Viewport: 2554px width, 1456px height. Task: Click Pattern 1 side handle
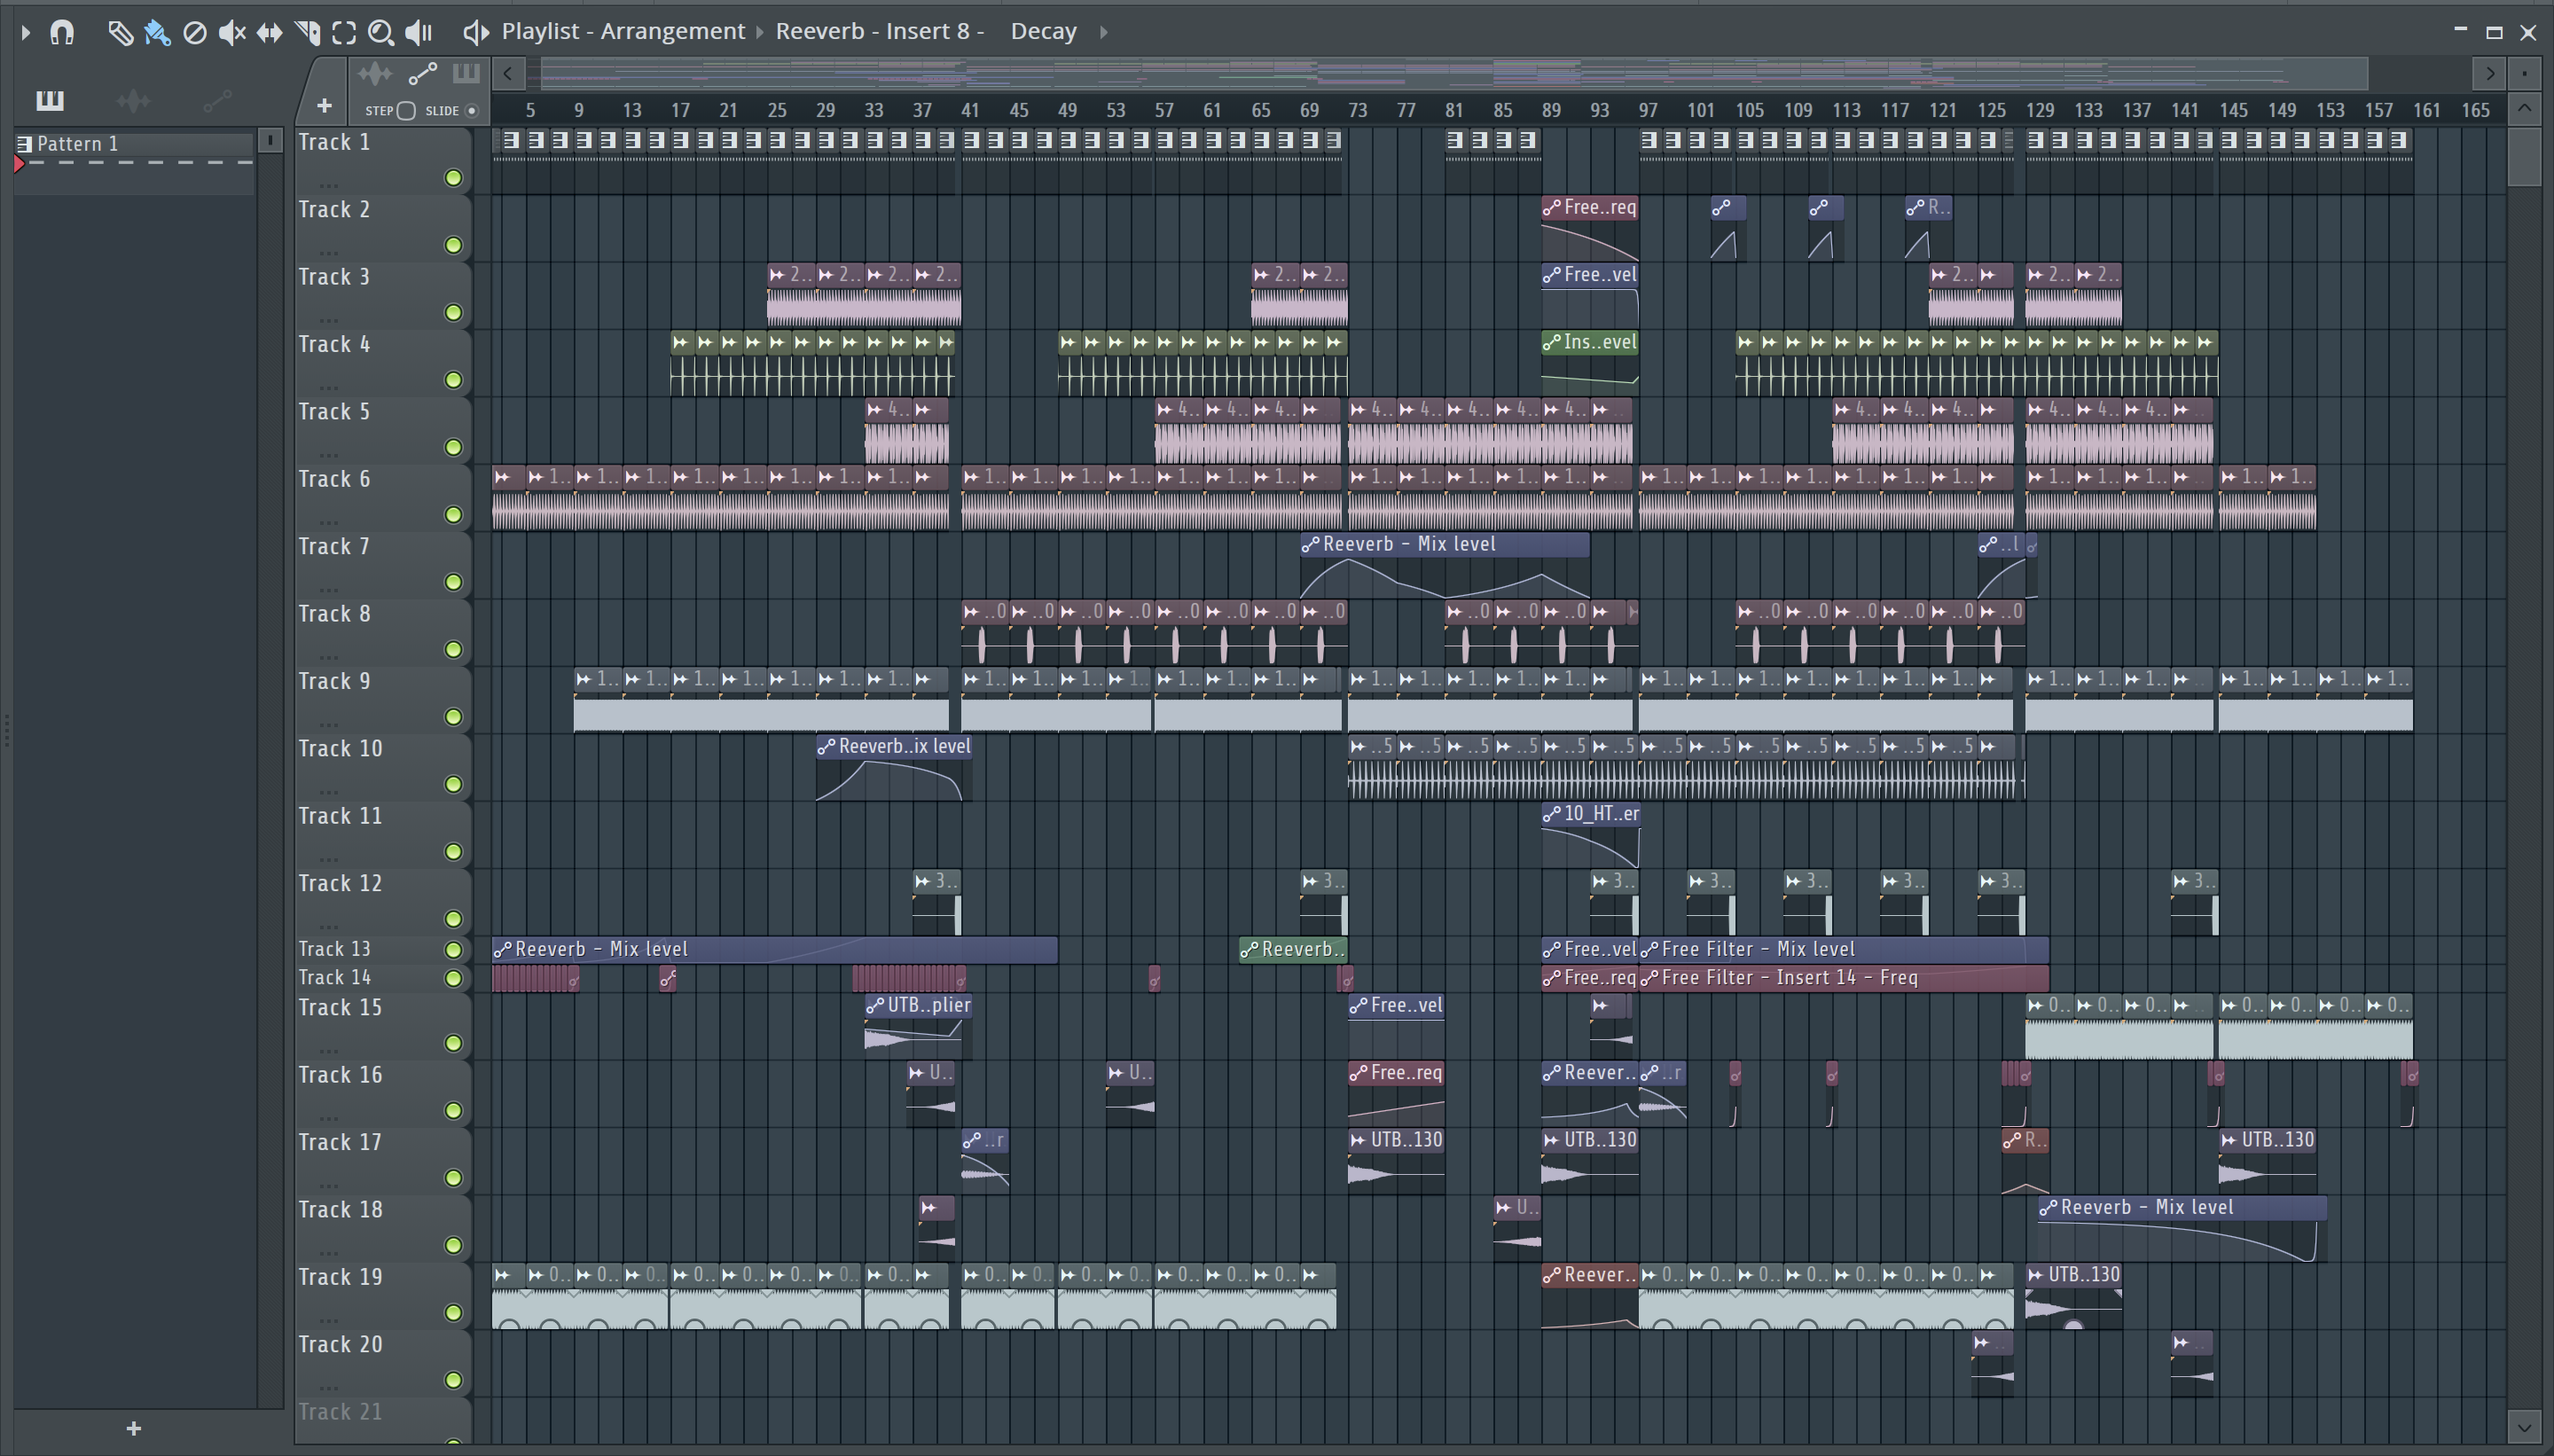(269, 141)
